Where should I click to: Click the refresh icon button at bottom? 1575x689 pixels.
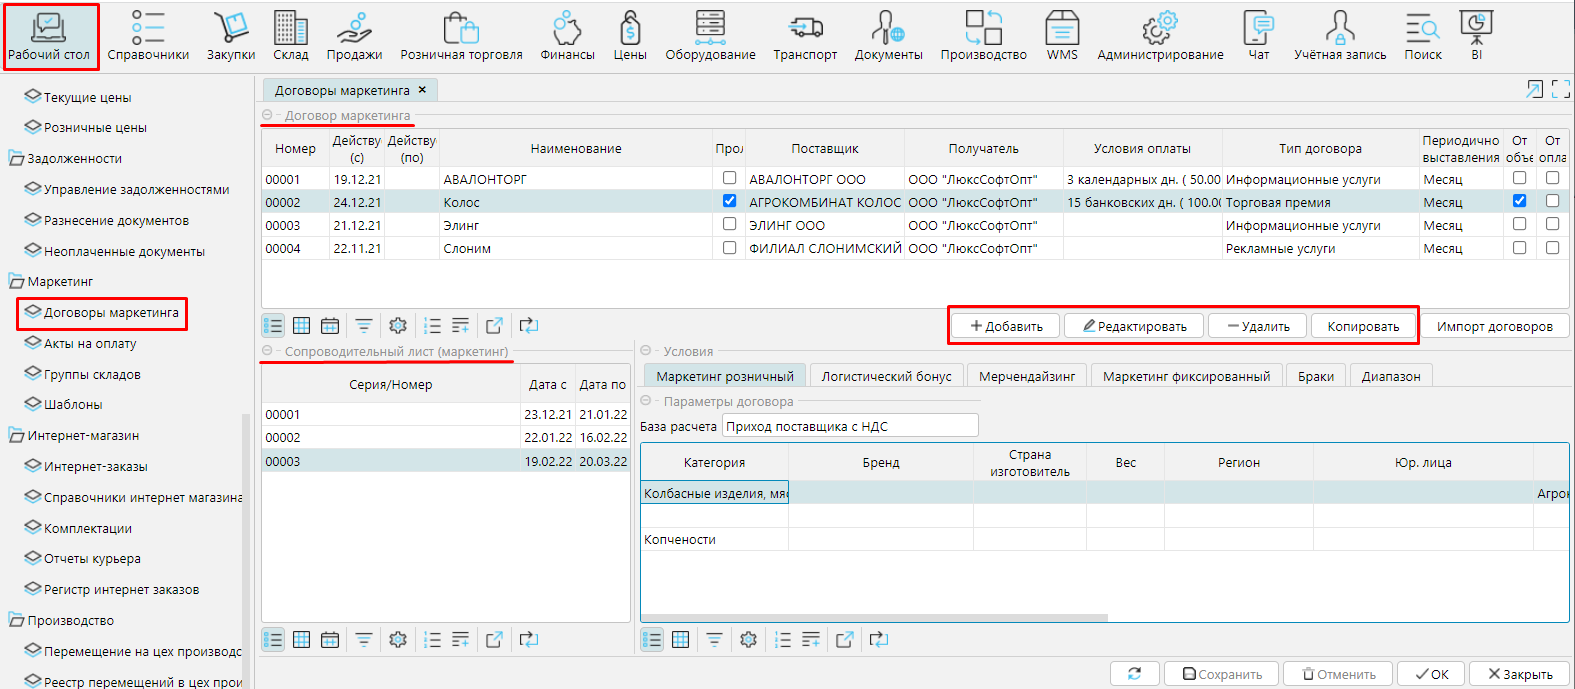click(x=1134, y=674)
